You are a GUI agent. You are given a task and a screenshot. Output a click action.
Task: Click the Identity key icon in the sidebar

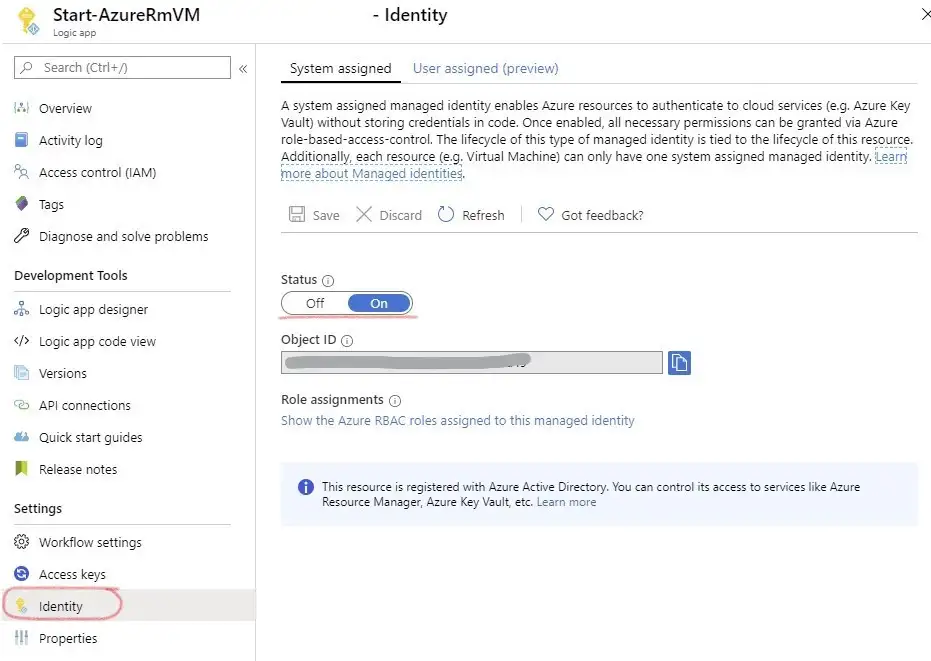click(x=21, y=605)
